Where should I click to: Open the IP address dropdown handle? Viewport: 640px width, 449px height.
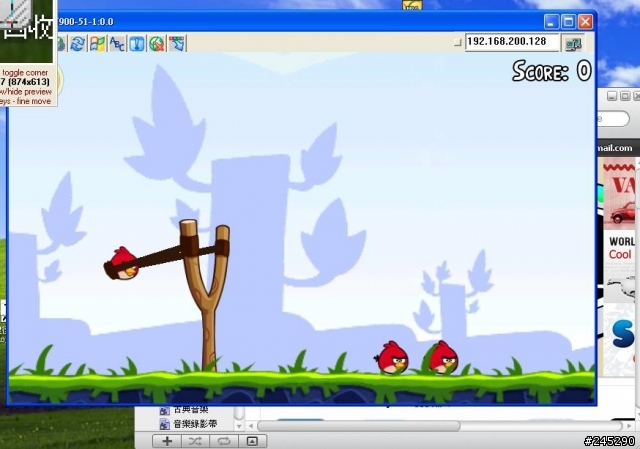[457, 43]
